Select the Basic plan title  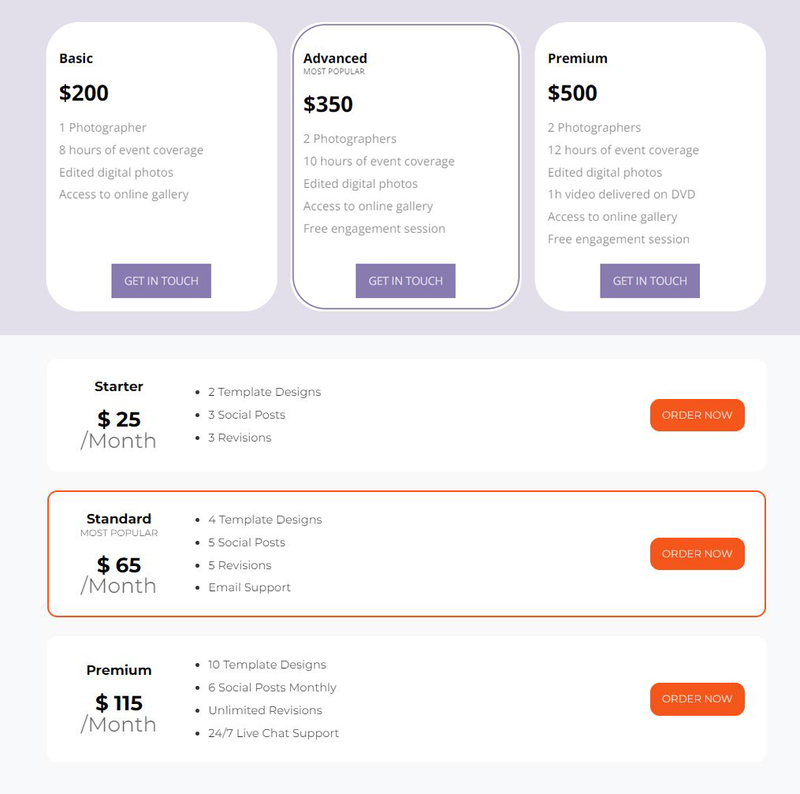click(x=76, y=58)
